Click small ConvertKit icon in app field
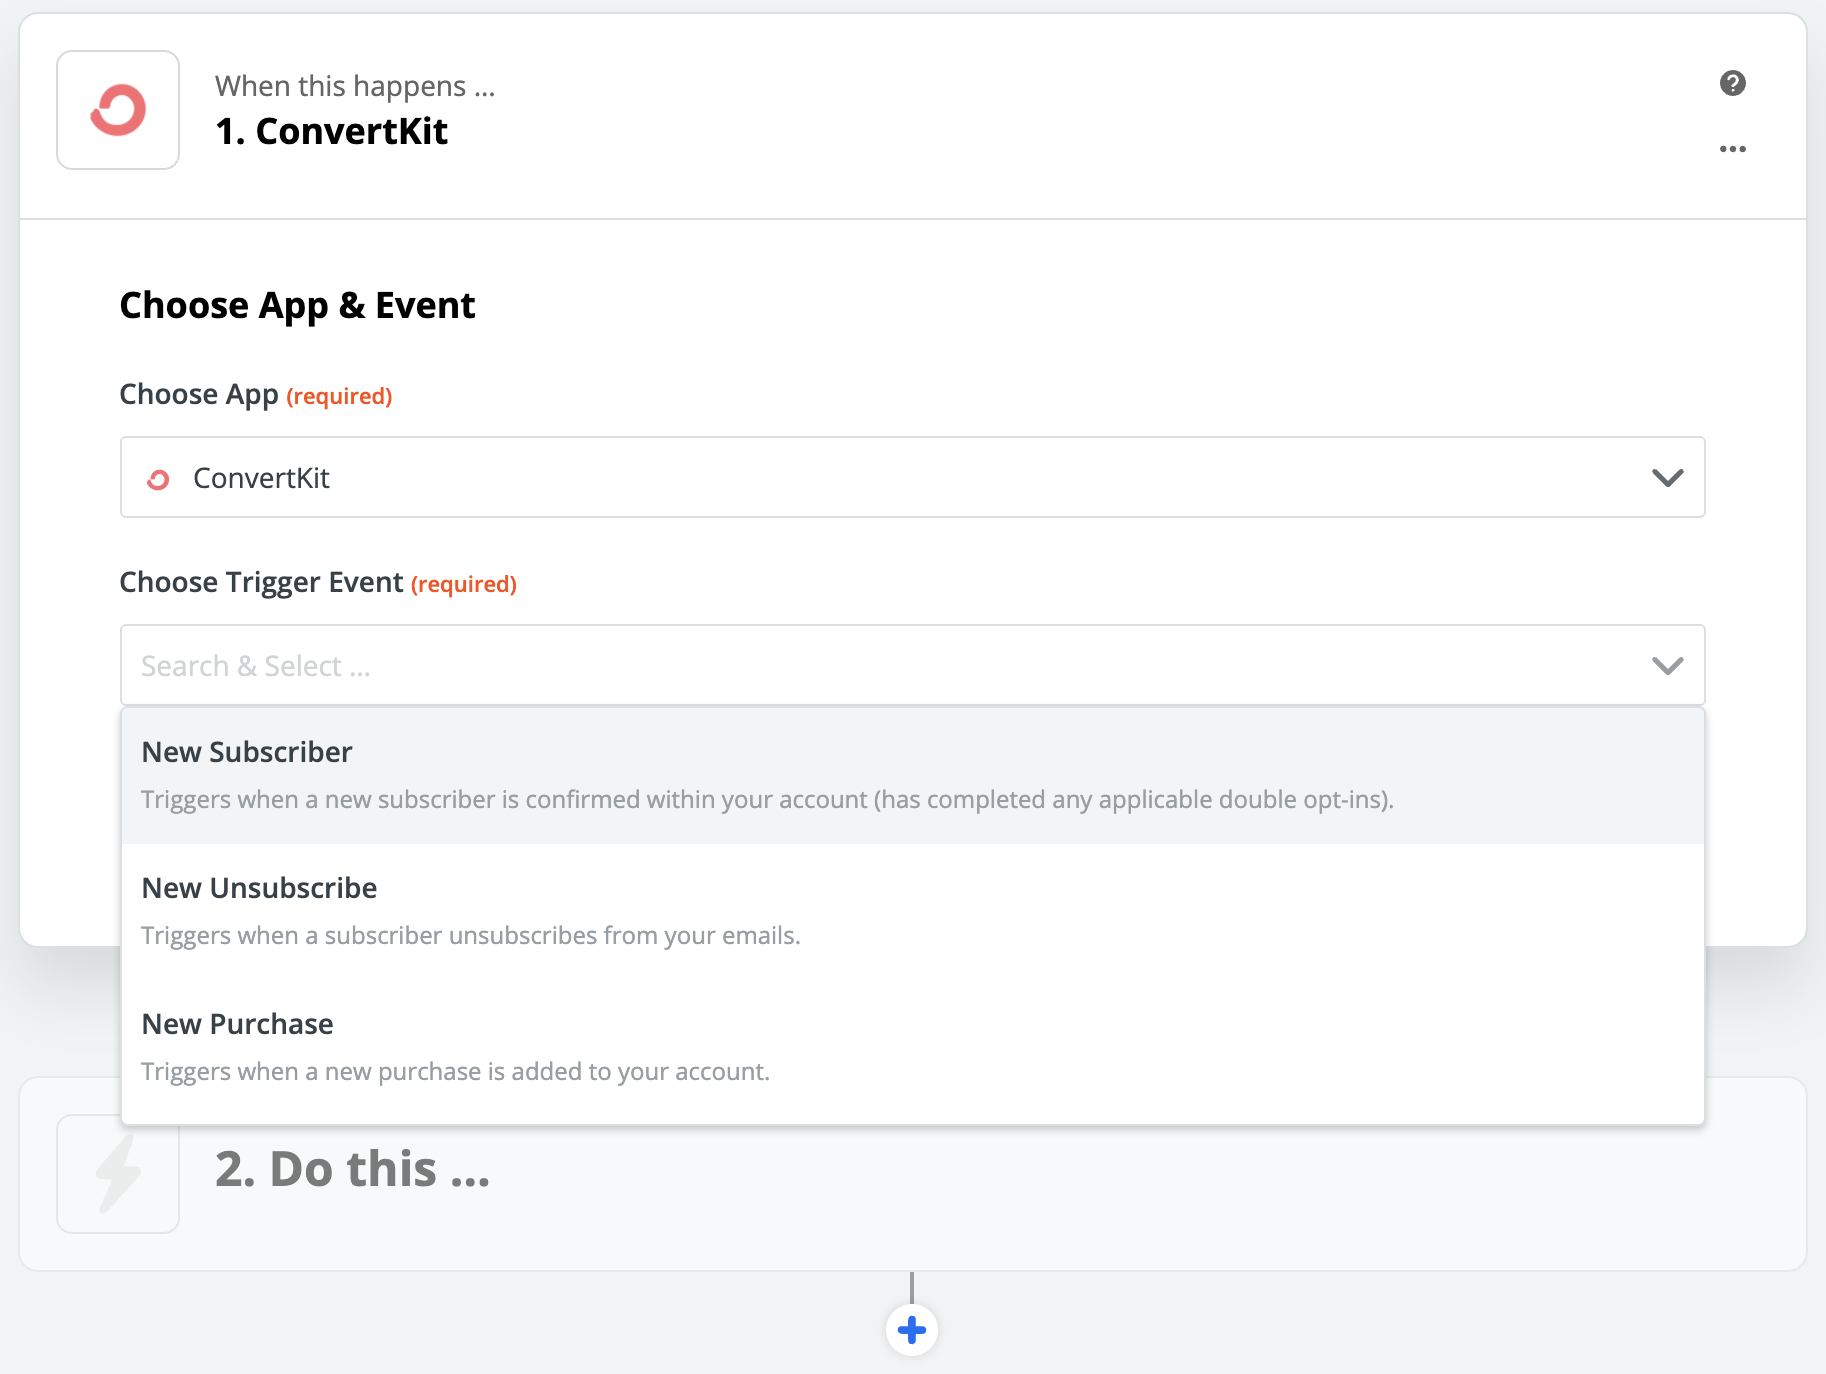This screenshot has height=1374, width=1826. pos(158,479)
